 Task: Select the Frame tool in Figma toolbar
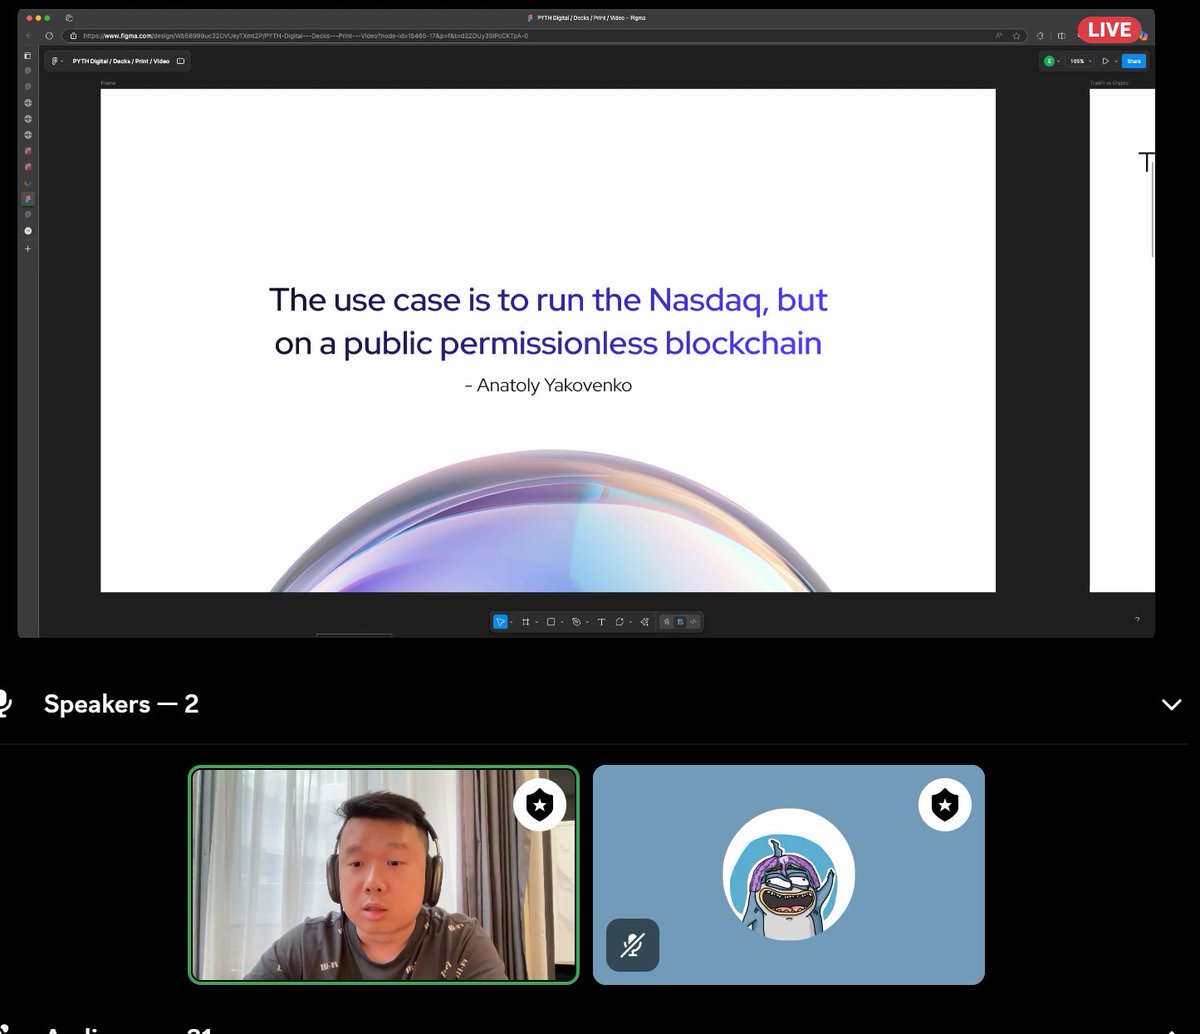[526, 622]
